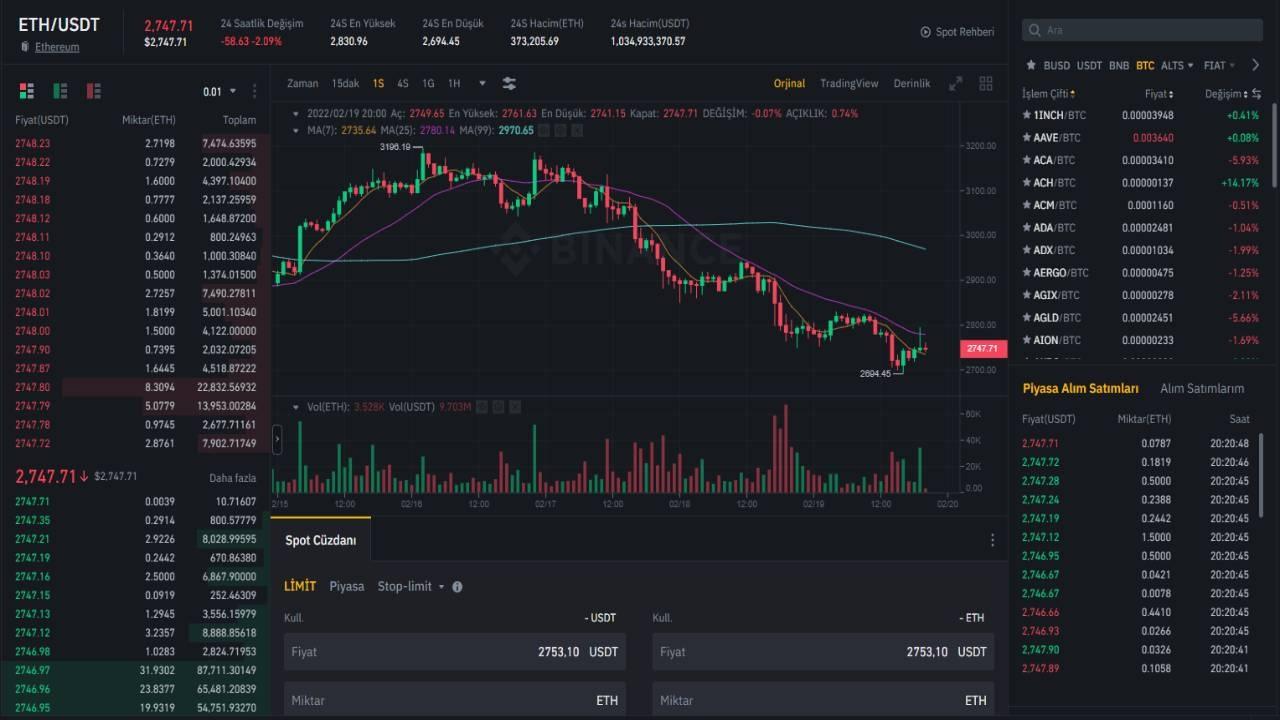Favorite the AGIX/BTC pair star

(1027, 295)
